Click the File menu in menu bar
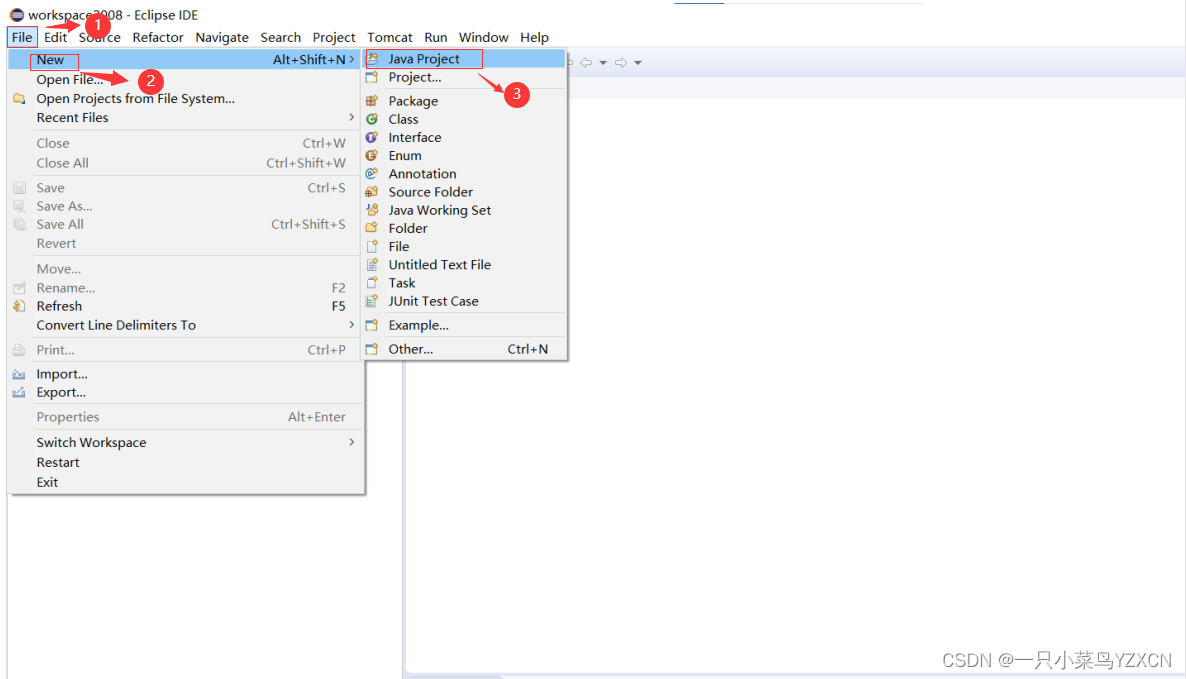Viewport: 1186px width, 679px height. (22, 37)
